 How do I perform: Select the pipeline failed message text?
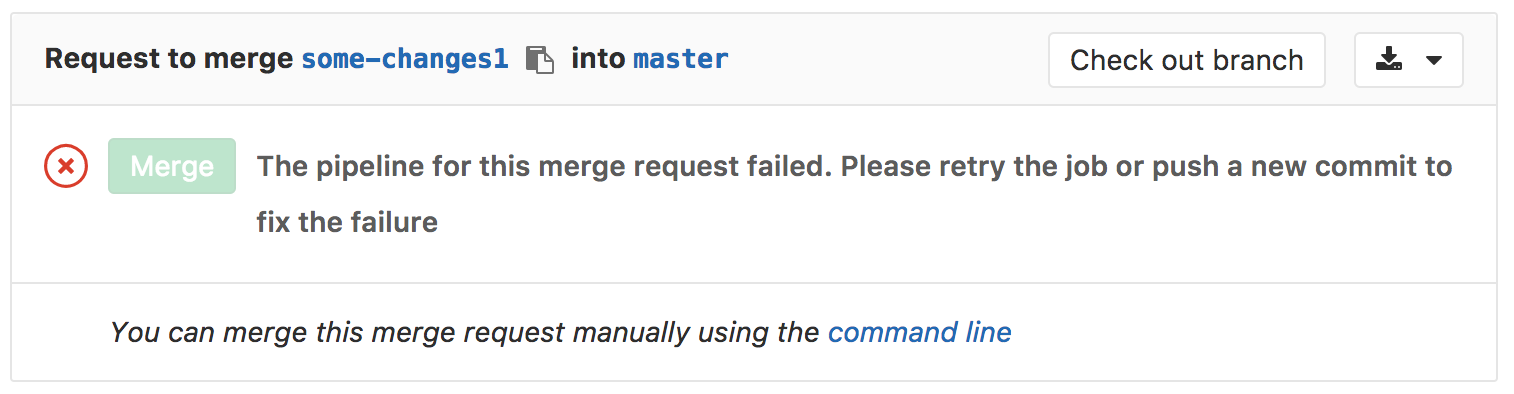click(855, 193)
